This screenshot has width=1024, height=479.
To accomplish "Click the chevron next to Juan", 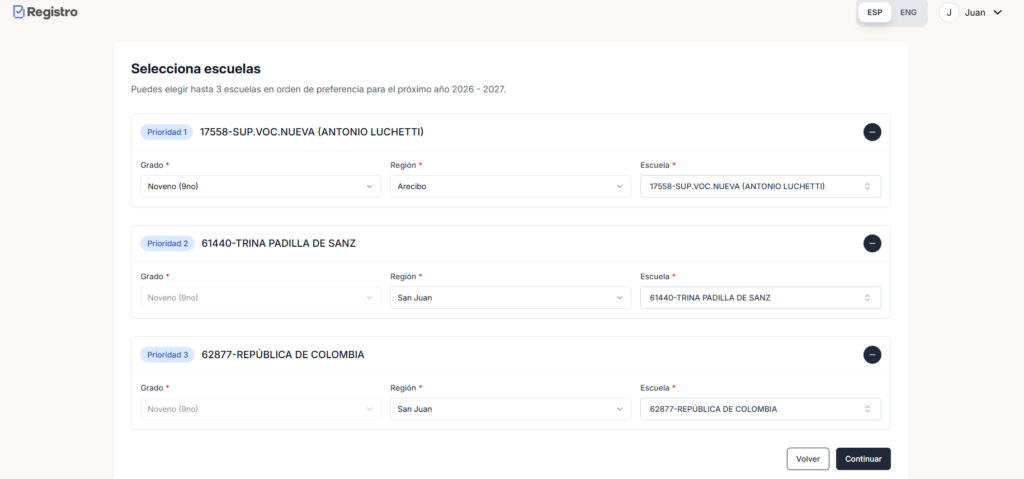I will [x=997, y=12].
